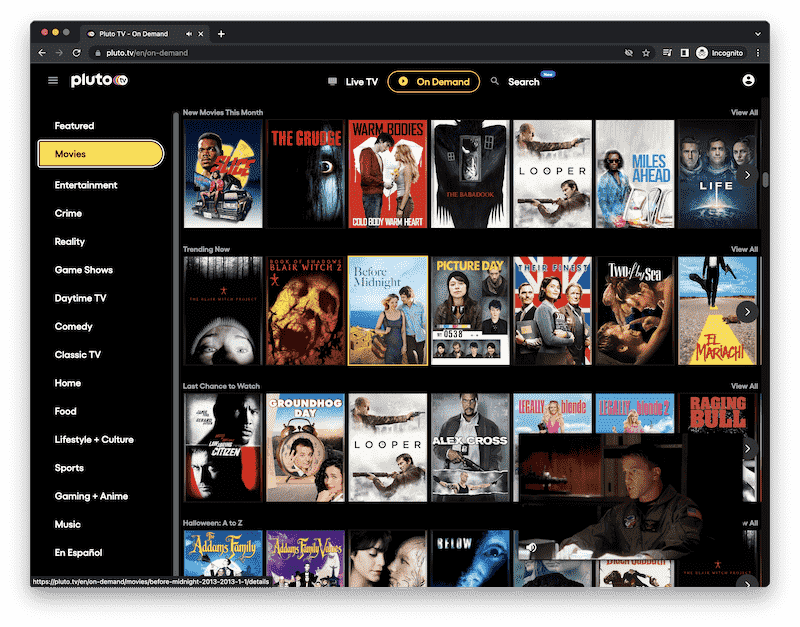Open the hamburger menu beside Pluto logo
Viewport: 800px width, 627px height.
click(53, 81)
